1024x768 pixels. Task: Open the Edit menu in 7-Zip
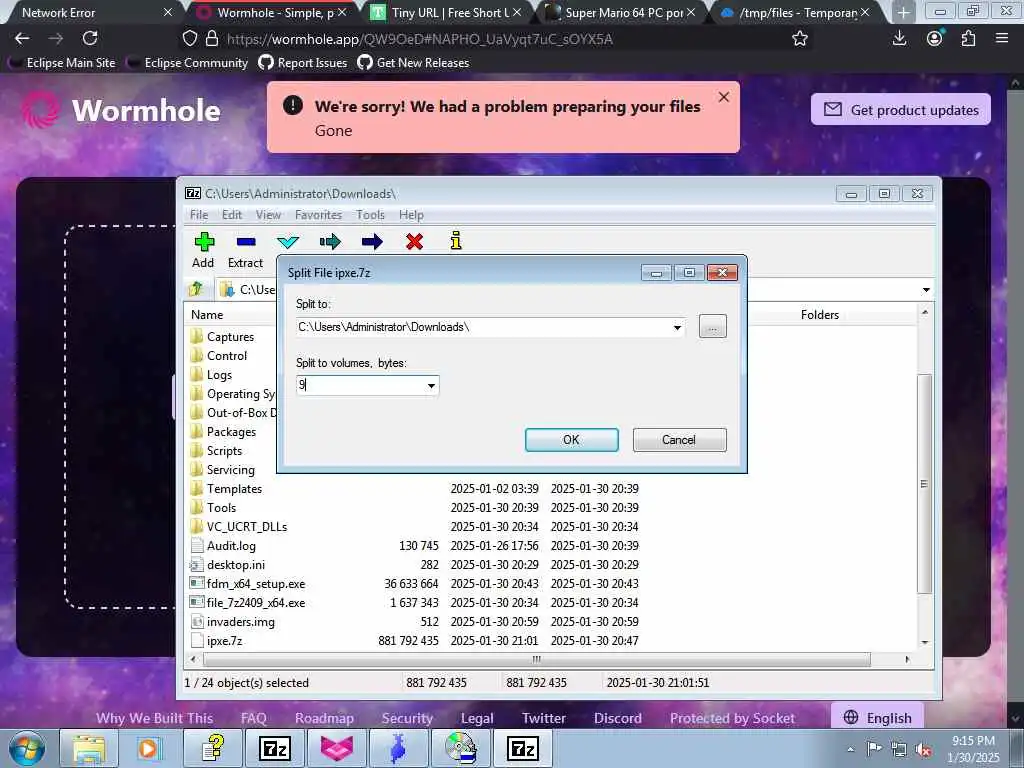point(232,215)
